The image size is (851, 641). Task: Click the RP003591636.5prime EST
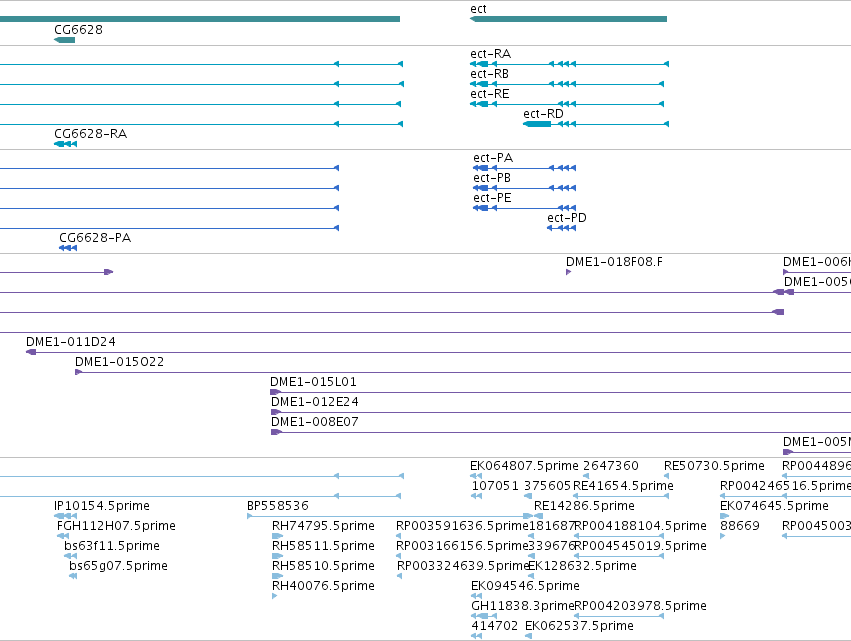[399, 536]
